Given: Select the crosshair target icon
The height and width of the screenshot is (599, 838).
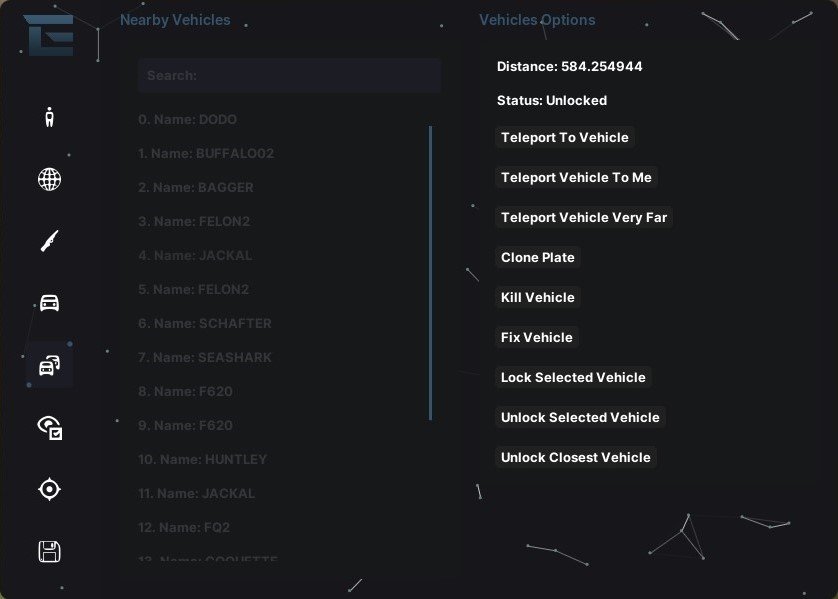Looking at the screenshot, I should [49, 489].
